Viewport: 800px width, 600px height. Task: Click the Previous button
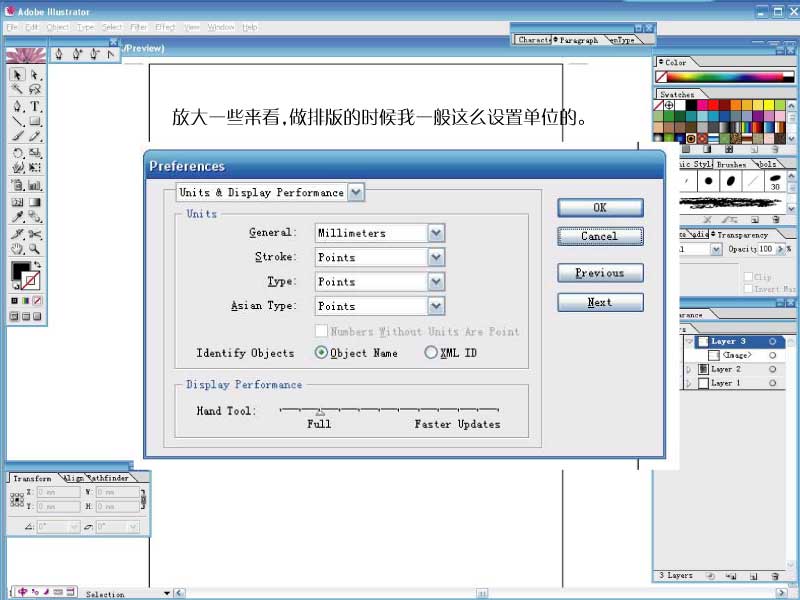point(600,273)
